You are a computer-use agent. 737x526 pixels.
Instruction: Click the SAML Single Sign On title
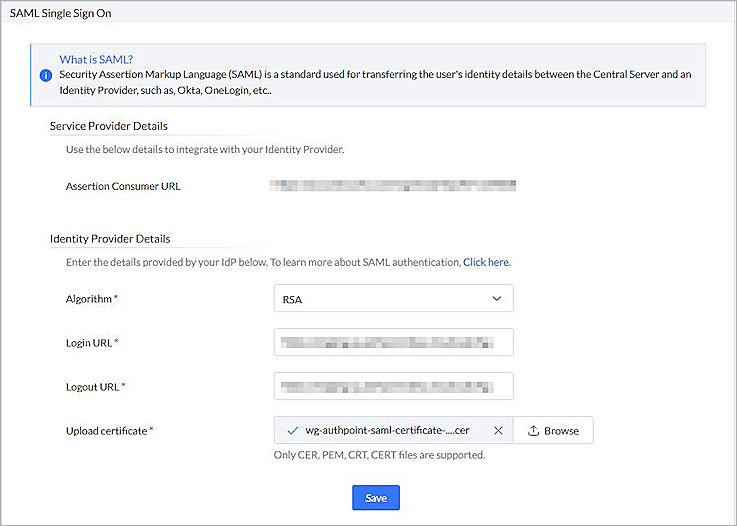(61, 13)
